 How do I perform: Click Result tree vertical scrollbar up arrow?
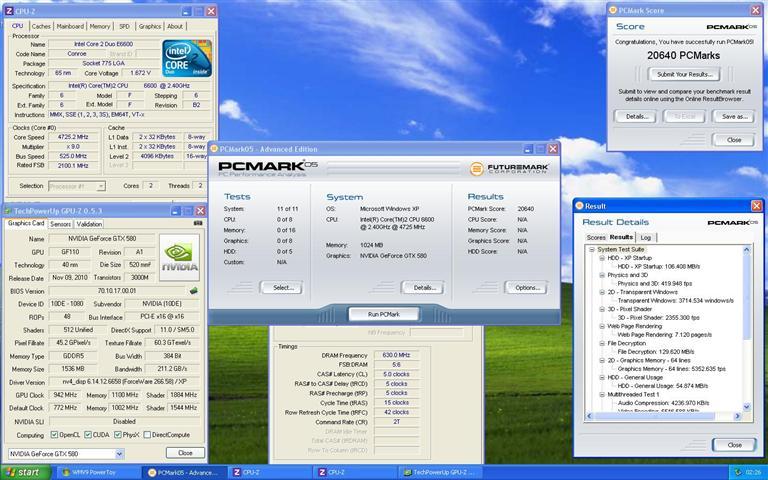tap(746, 250)
